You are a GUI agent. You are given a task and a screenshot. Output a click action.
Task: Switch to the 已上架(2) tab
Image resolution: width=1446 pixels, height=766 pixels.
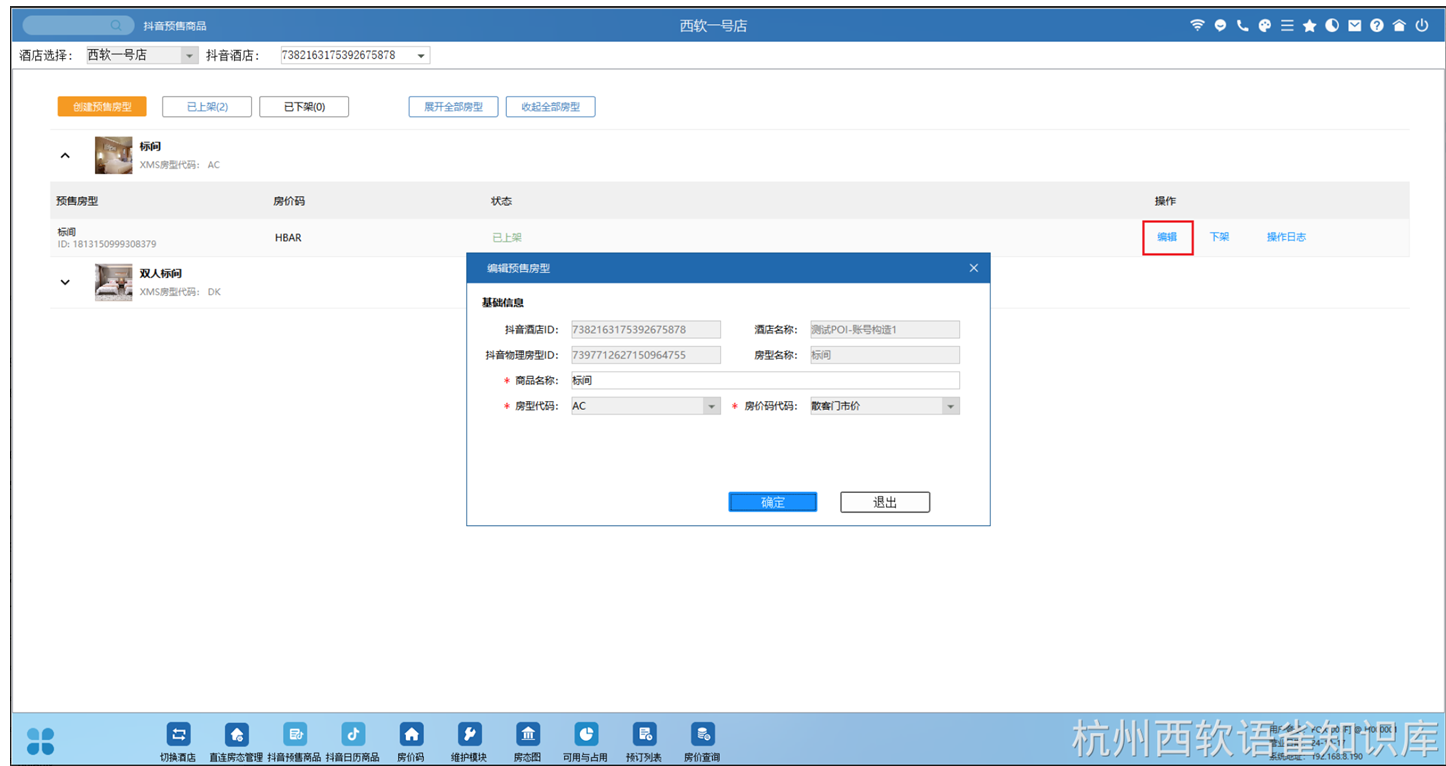(207, 107)
